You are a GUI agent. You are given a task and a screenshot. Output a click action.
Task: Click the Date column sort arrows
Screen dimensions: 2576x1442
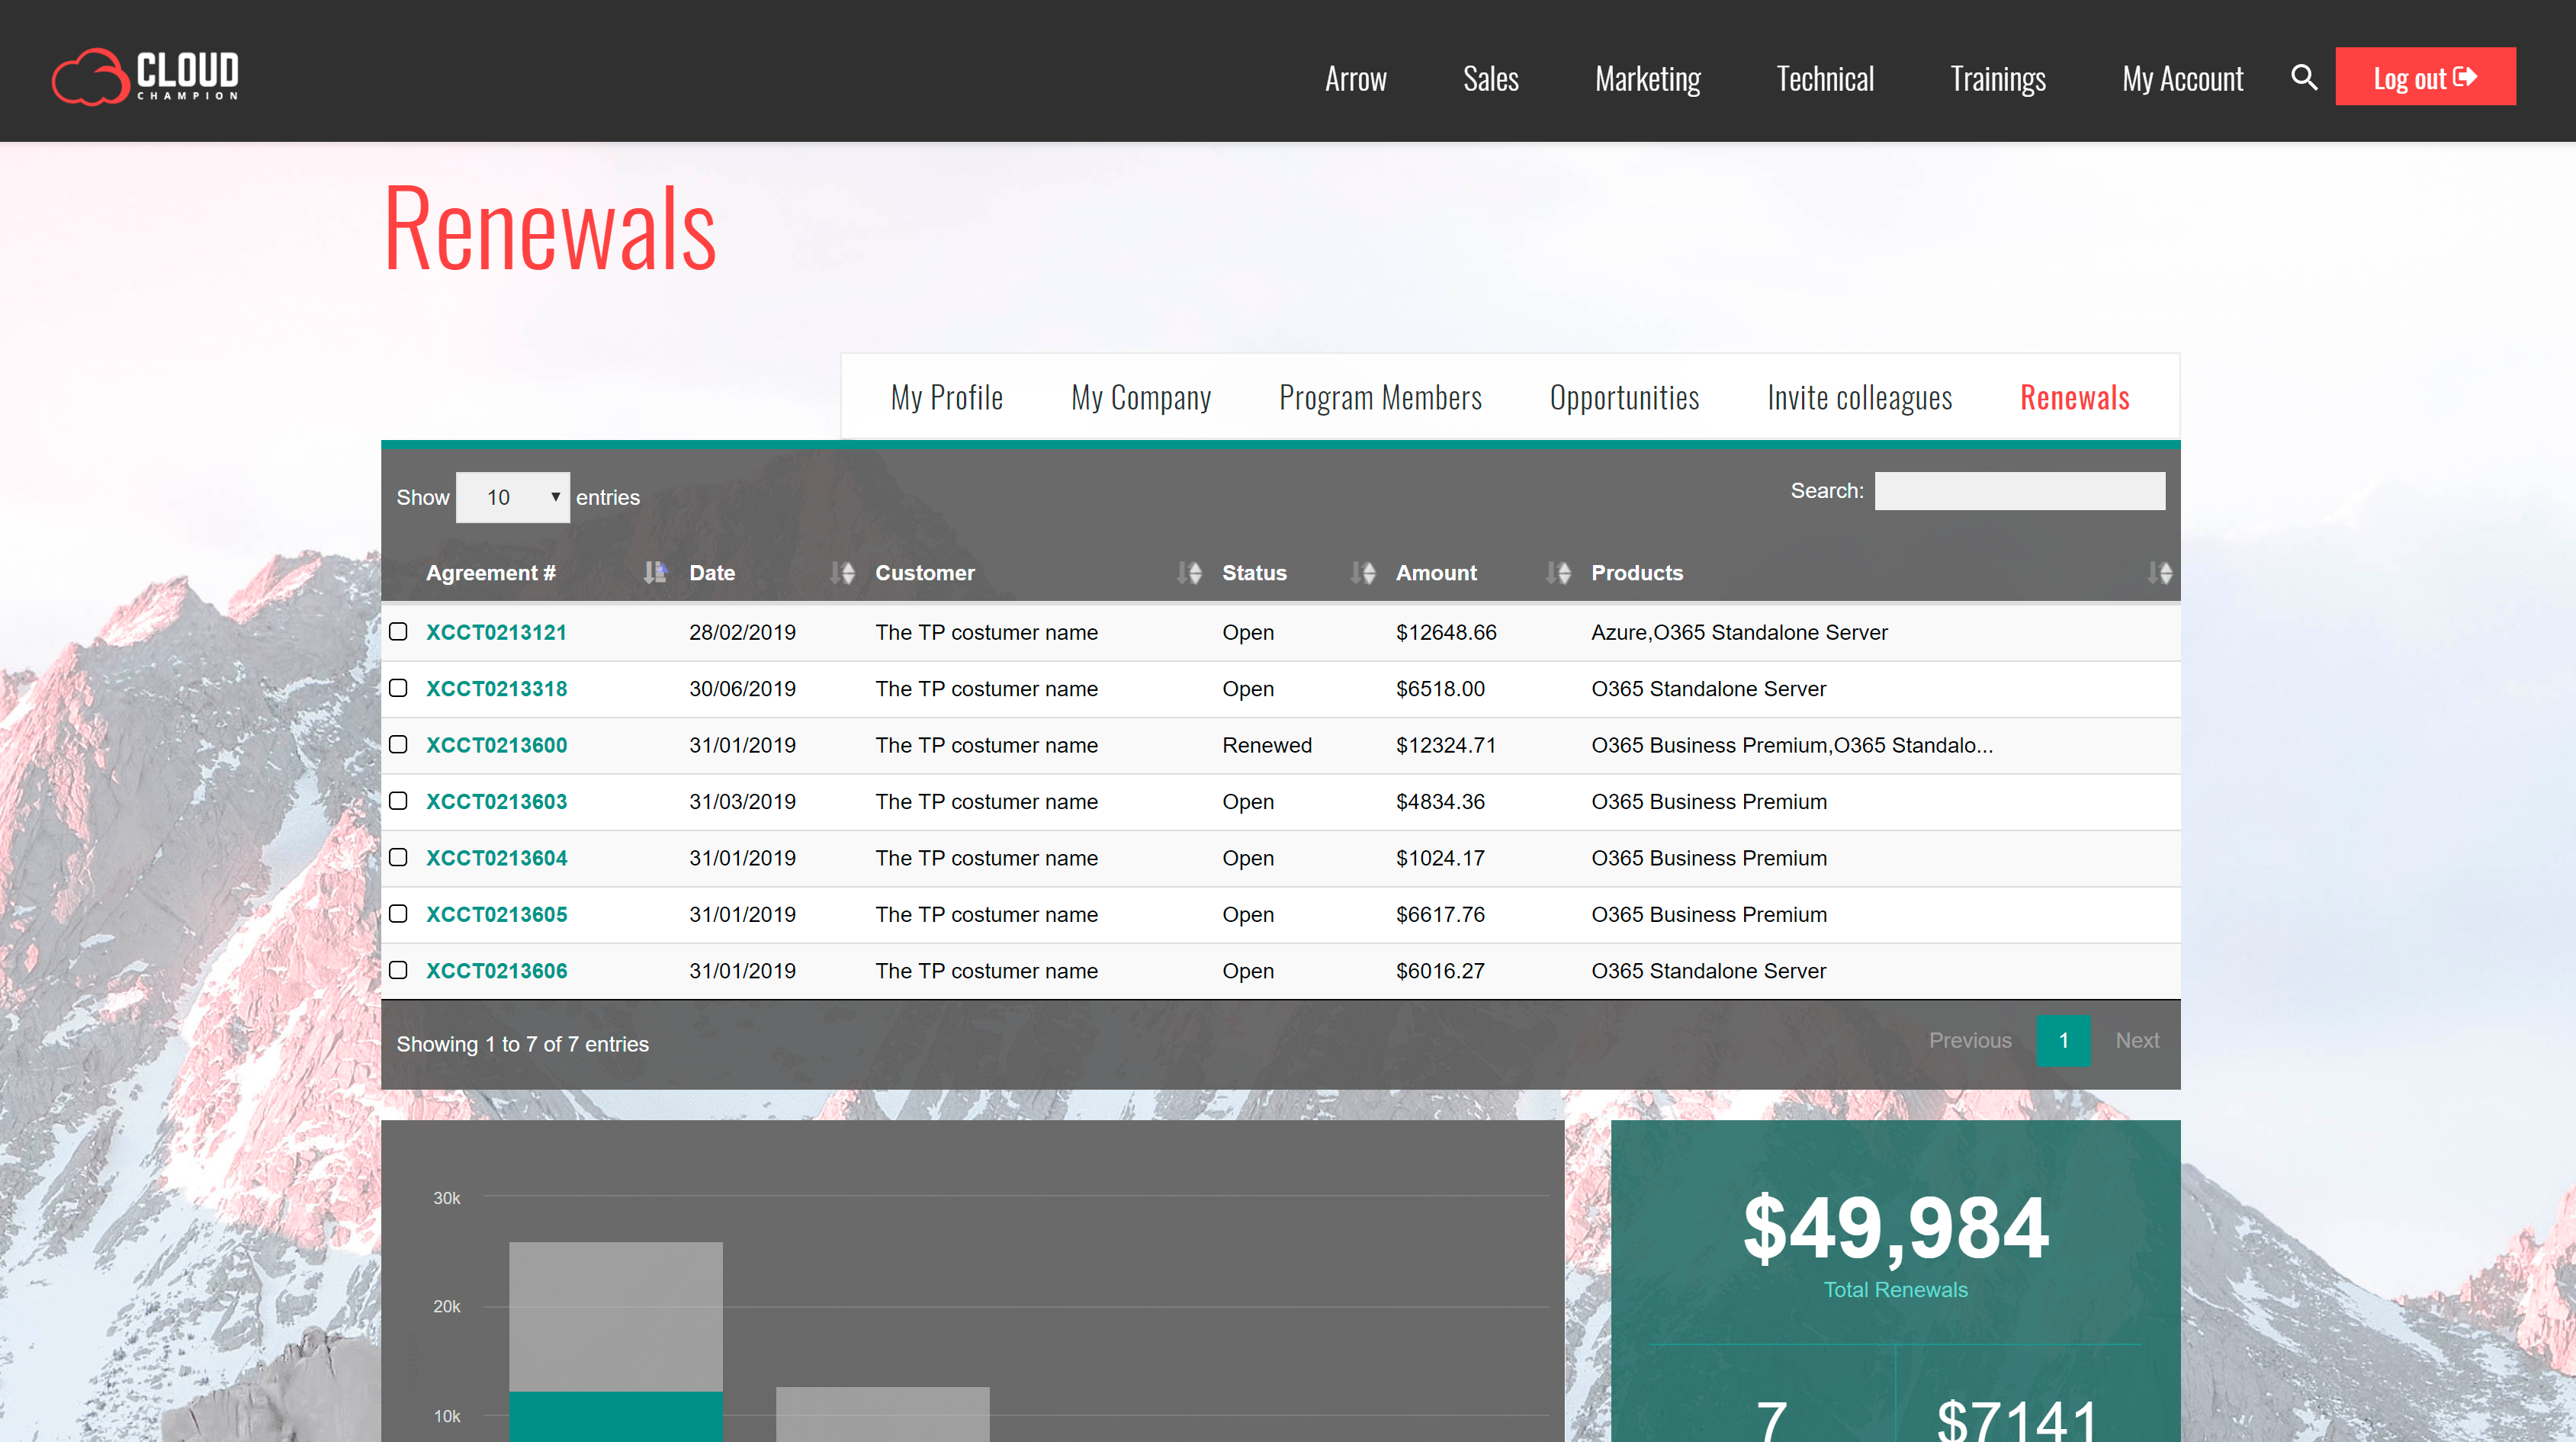pyautogui.click(x=842, y=573)
